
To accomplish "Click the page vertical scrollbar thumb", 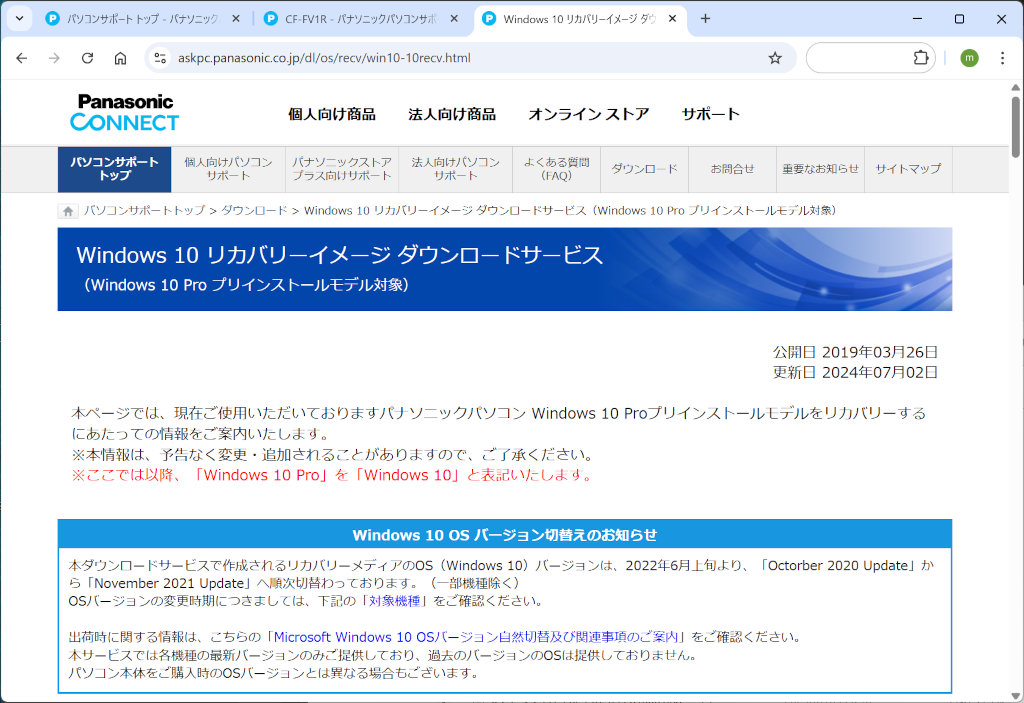I will [x=1016, y=127].
